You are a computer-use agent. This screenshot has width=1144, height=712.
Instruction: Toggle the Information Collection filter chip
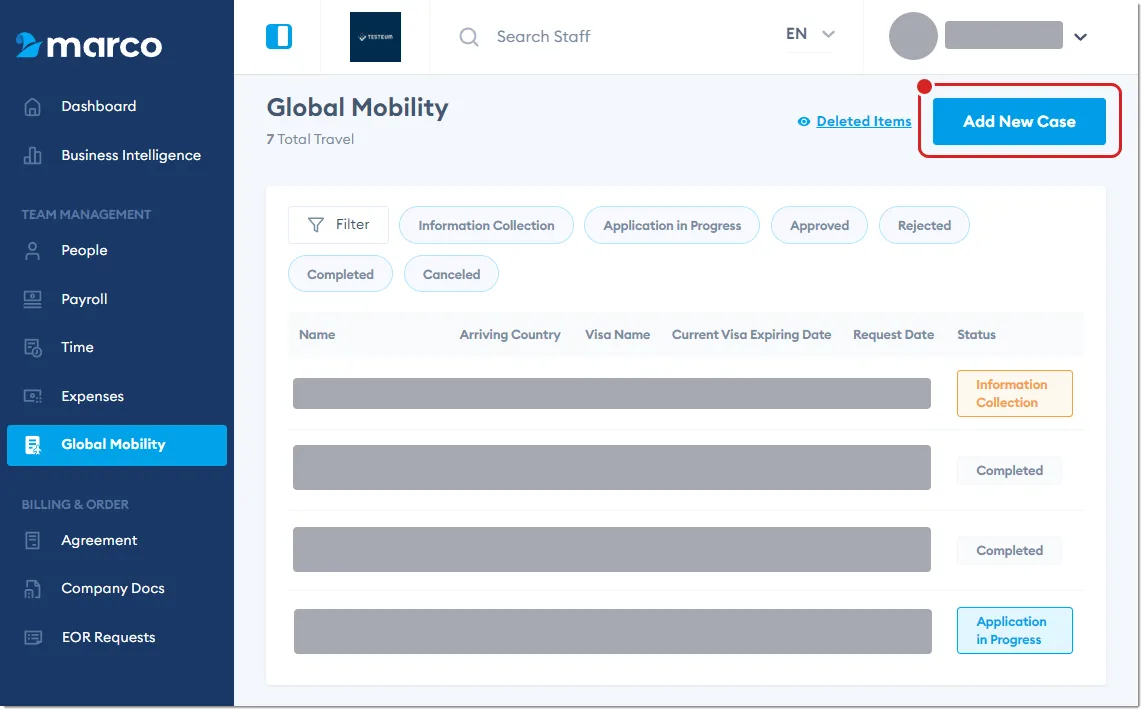tap(486, 225)
